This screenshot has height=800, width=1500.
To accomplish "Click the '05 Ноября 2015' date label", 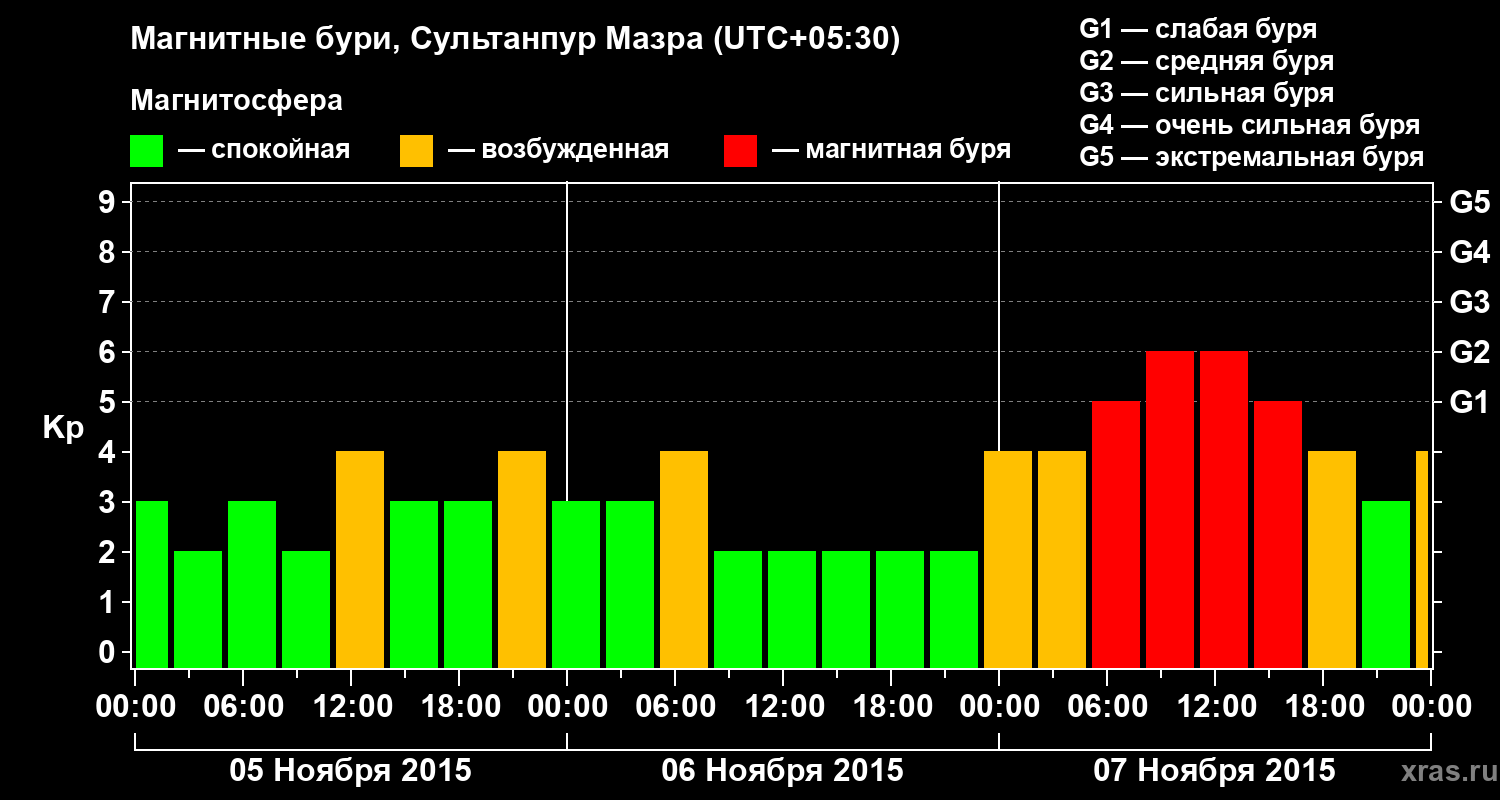I will 350,770.
